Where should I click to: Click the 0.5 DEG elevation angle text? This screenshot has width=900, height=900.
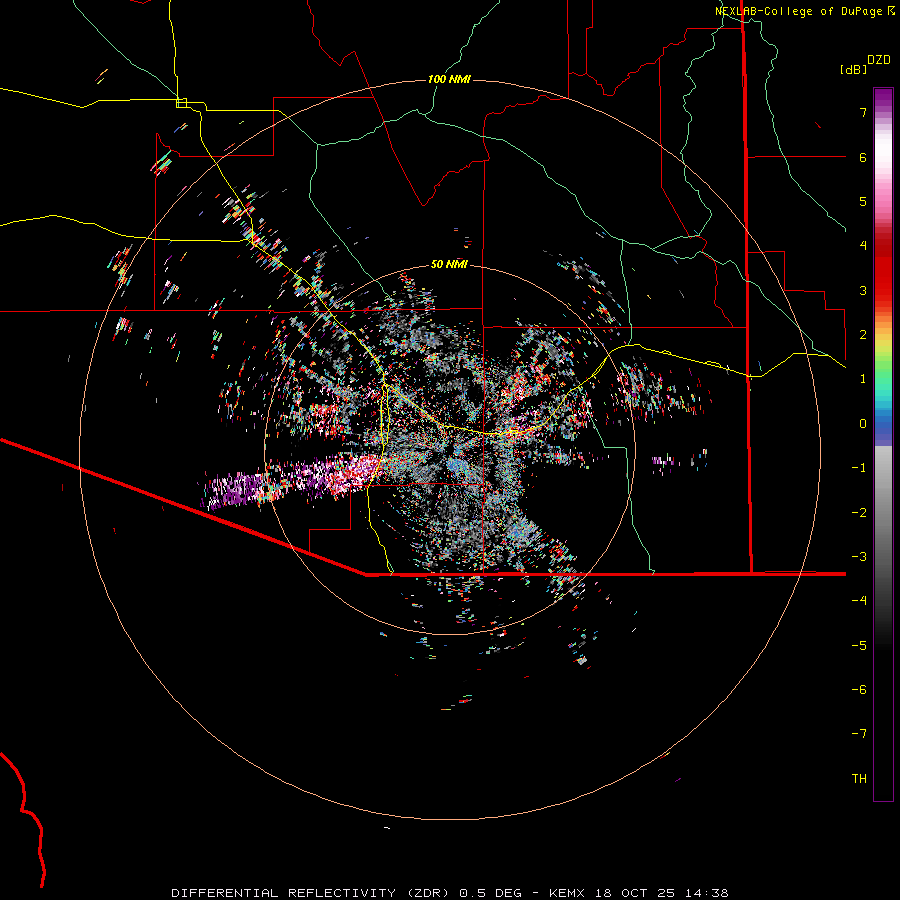point(490,893)
